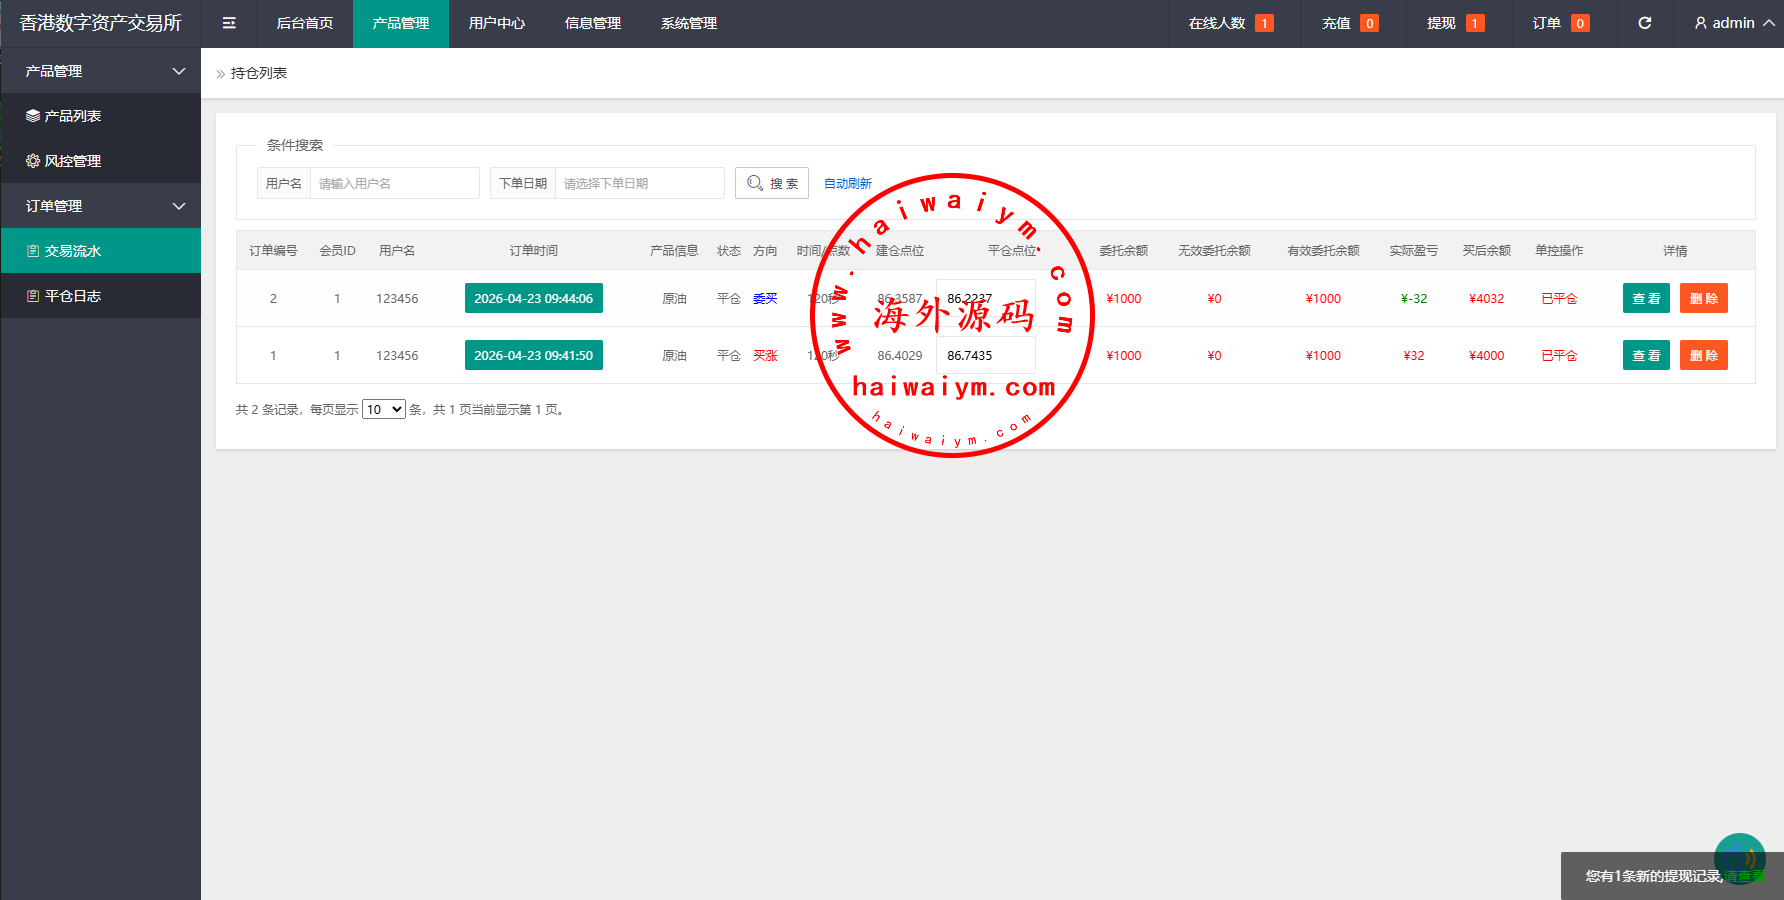
Task: Collapse the 产品管理 sidebar section
Action: pyautogui.click(x=179, y=71)
